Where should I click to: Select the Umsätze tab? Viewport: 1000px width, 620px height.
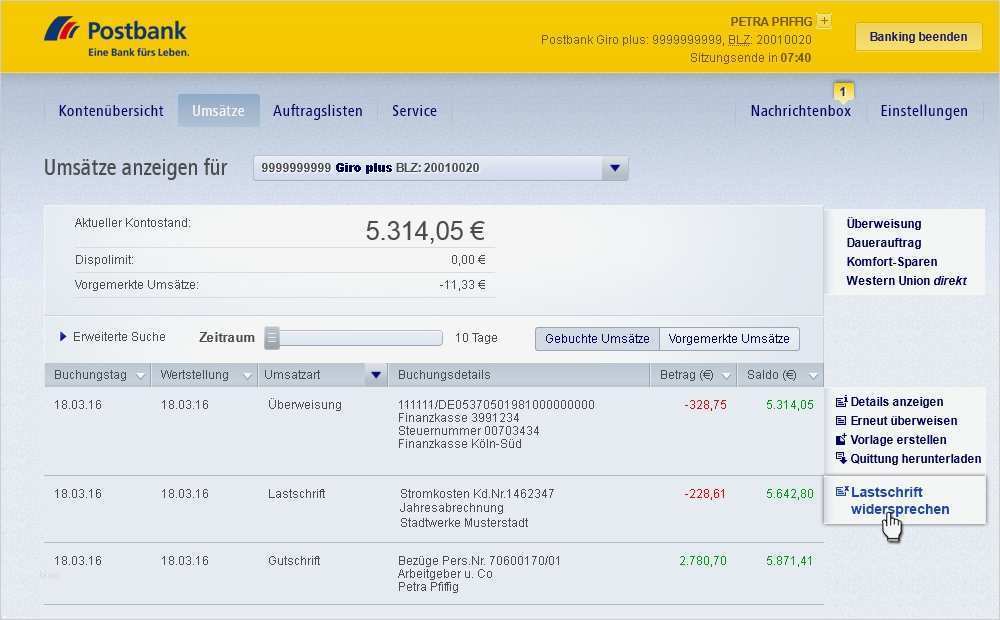click(218, 110)
